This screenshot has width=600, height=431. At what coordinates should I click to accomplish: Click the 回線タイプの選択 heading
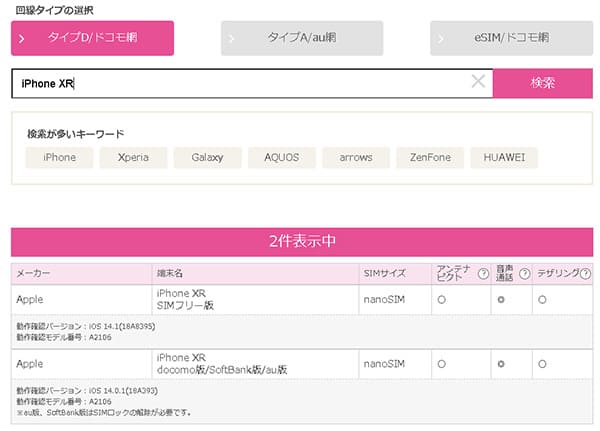[x=55, y=10]
